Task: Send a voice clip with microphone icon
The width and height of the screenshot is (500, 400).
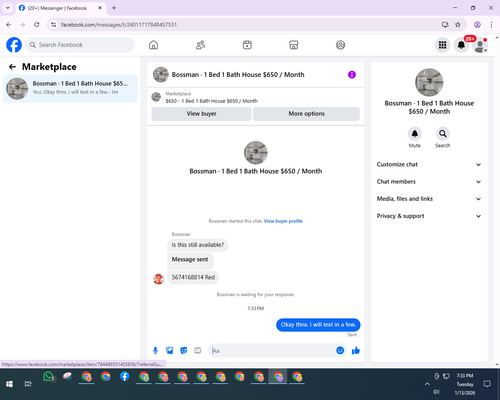Action: [x=155, y=350]
